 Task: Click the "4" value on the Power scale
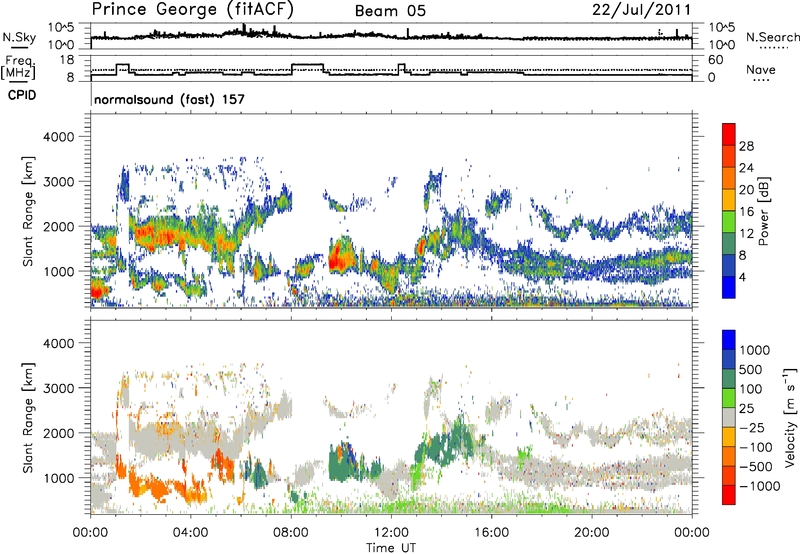point(742,277)
